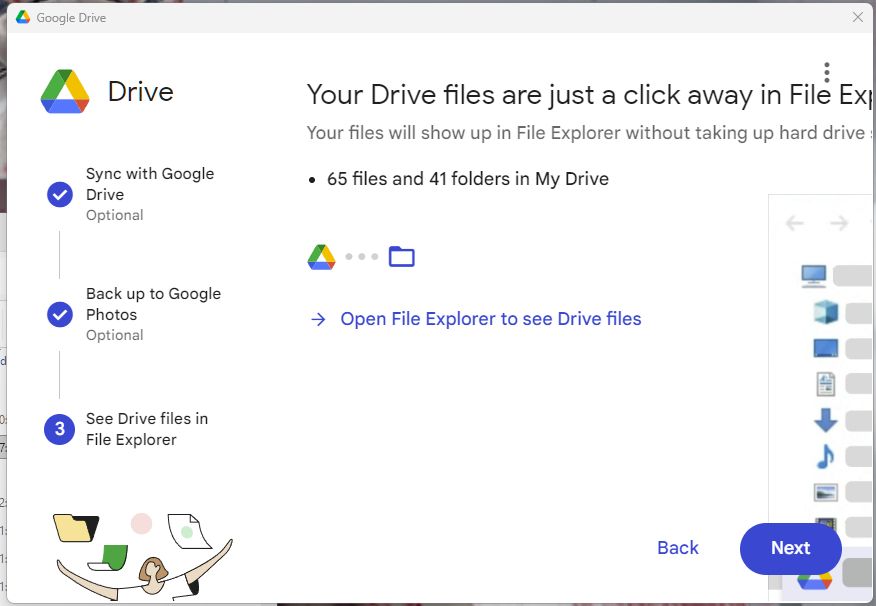Click the illustration of person juggling files
Viewport: 876px width, 606px height.
tap(142, 557)
